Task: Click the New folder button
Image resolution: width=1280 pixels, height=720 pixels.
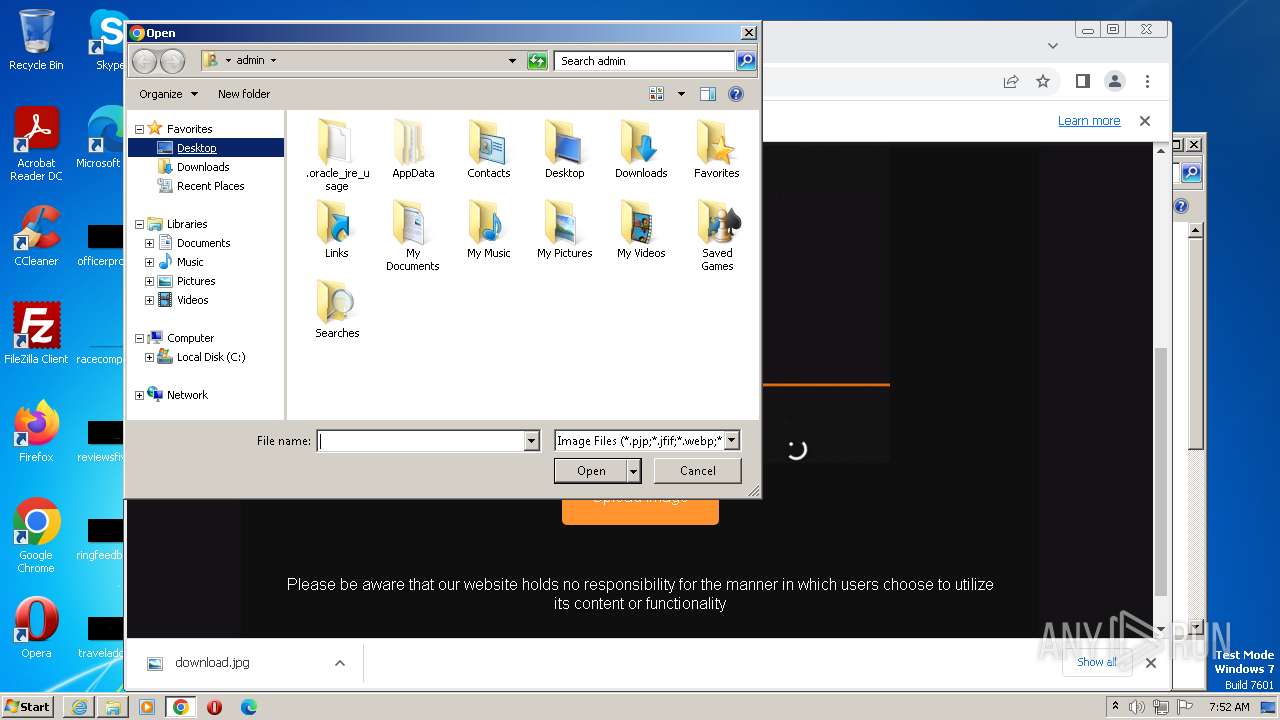Action: 244,94
